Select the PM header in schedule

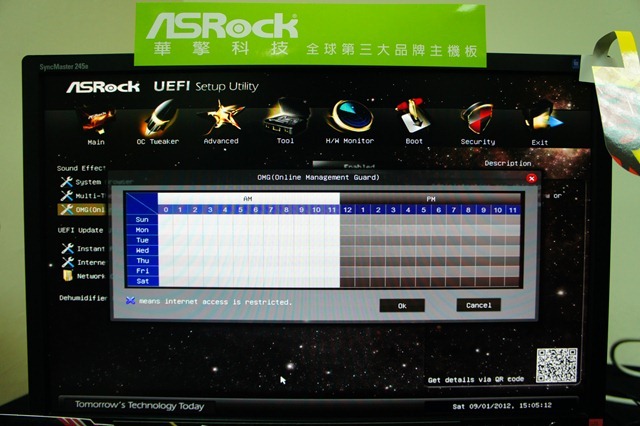click(x=431, y=199)
